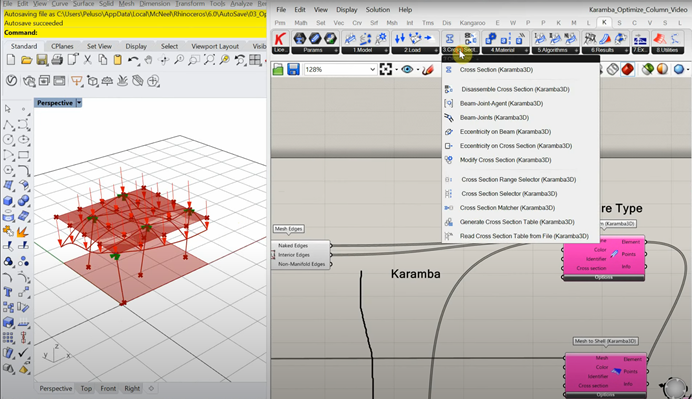Viewport: 692px width, 399px height.
Task: Open the Kangaroo component tab
Action: (472, 23)
